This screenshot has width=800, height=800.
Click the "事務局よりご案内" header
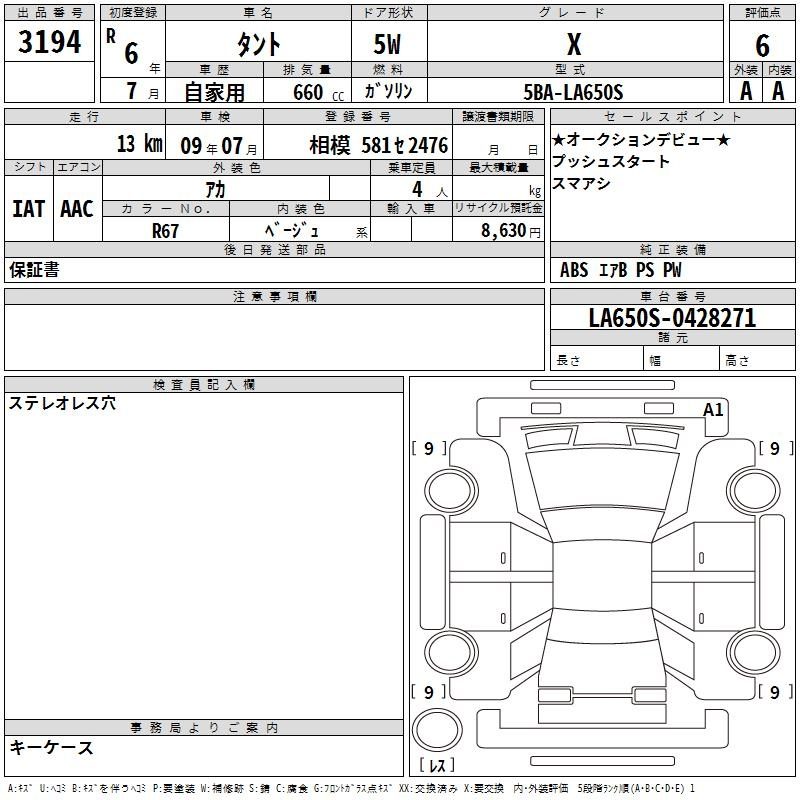pos(204,728)
